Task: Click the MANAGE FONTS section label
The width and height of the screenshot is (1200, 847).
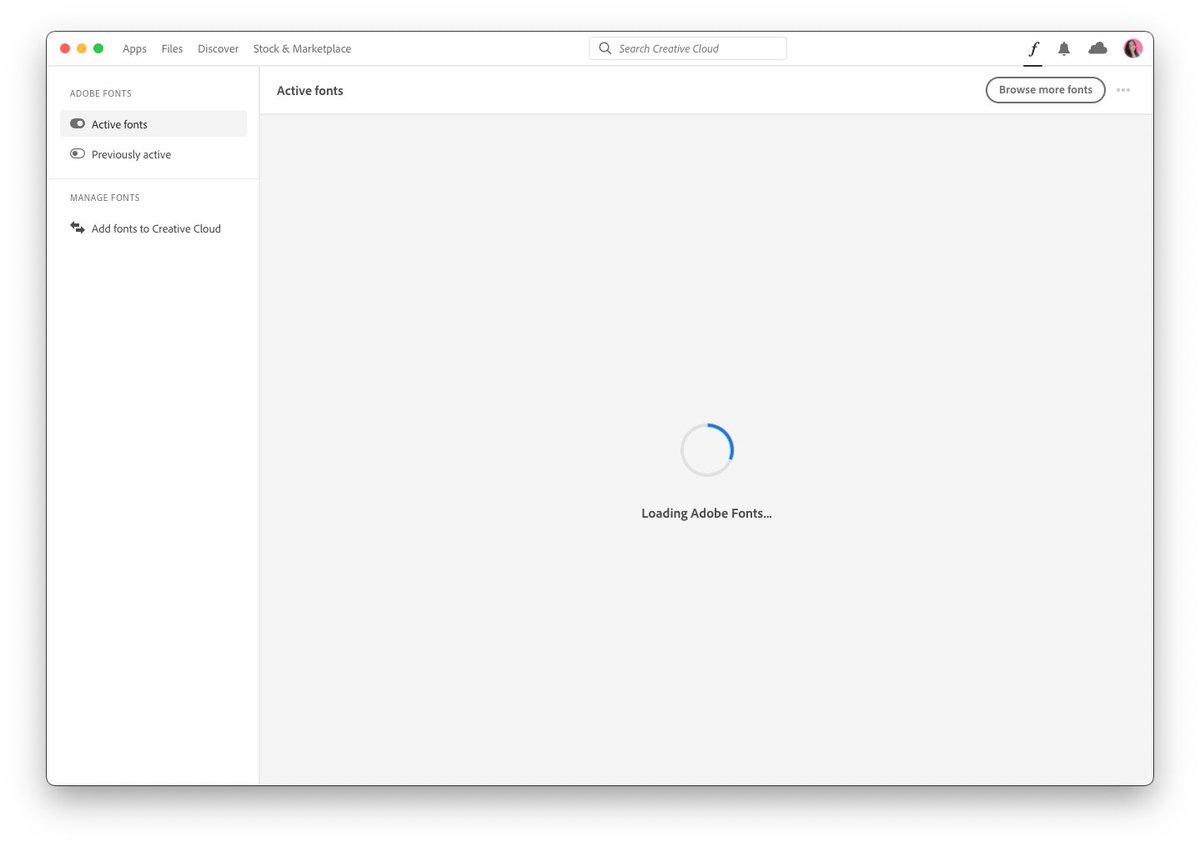Action: point(105,197)
